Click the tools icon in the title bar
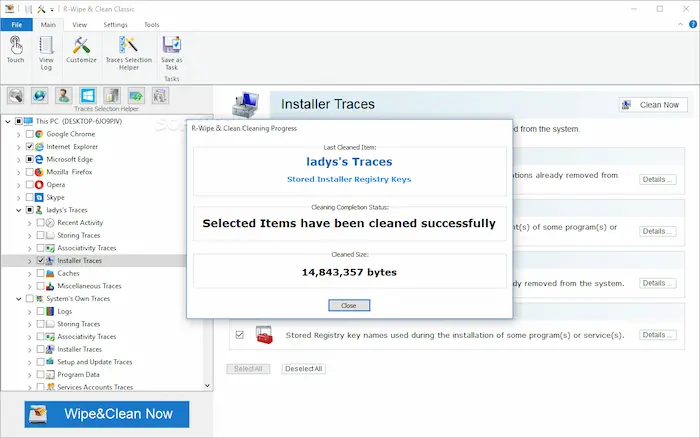 [x=42, y=9]
